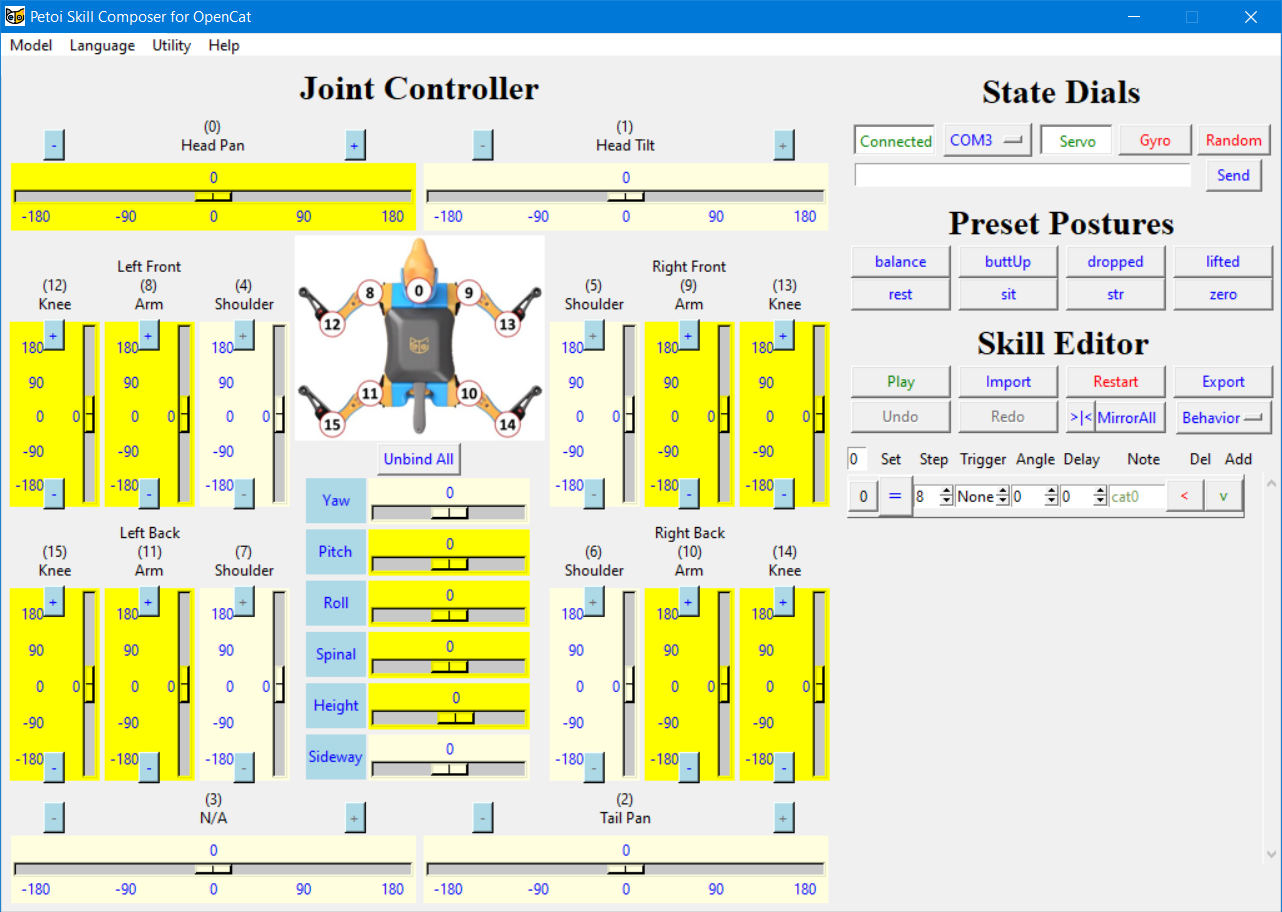Screen dimensions: 1282x912
Task: Click the Head Tilt minus button
Action: [x=483, y=145]
